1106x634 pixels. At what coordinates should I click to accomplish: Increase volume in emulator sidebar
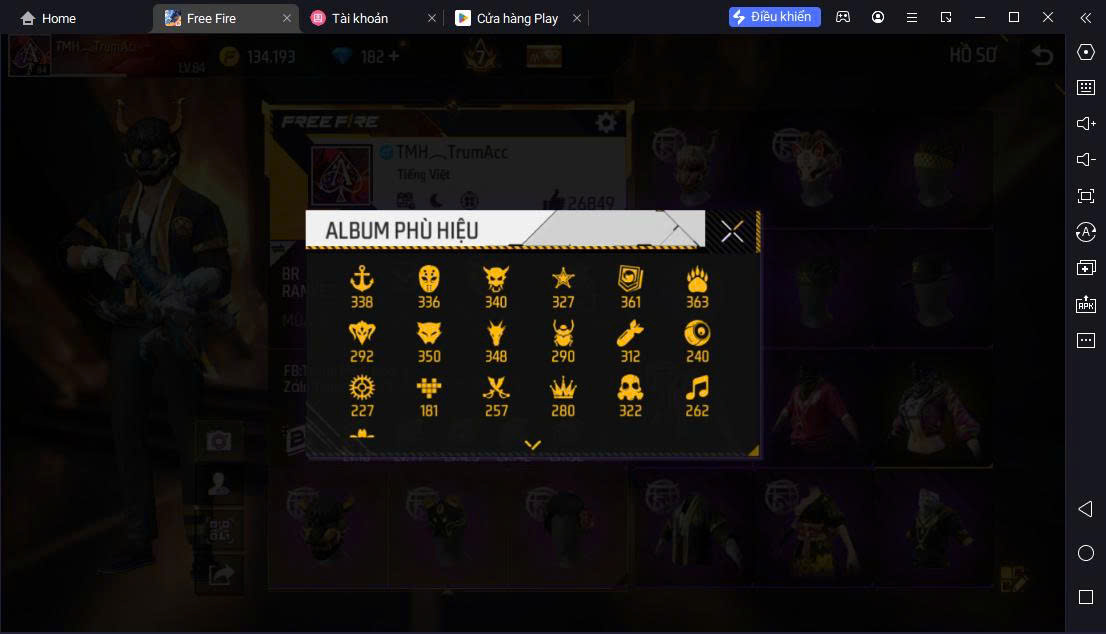click(1086, 123)
